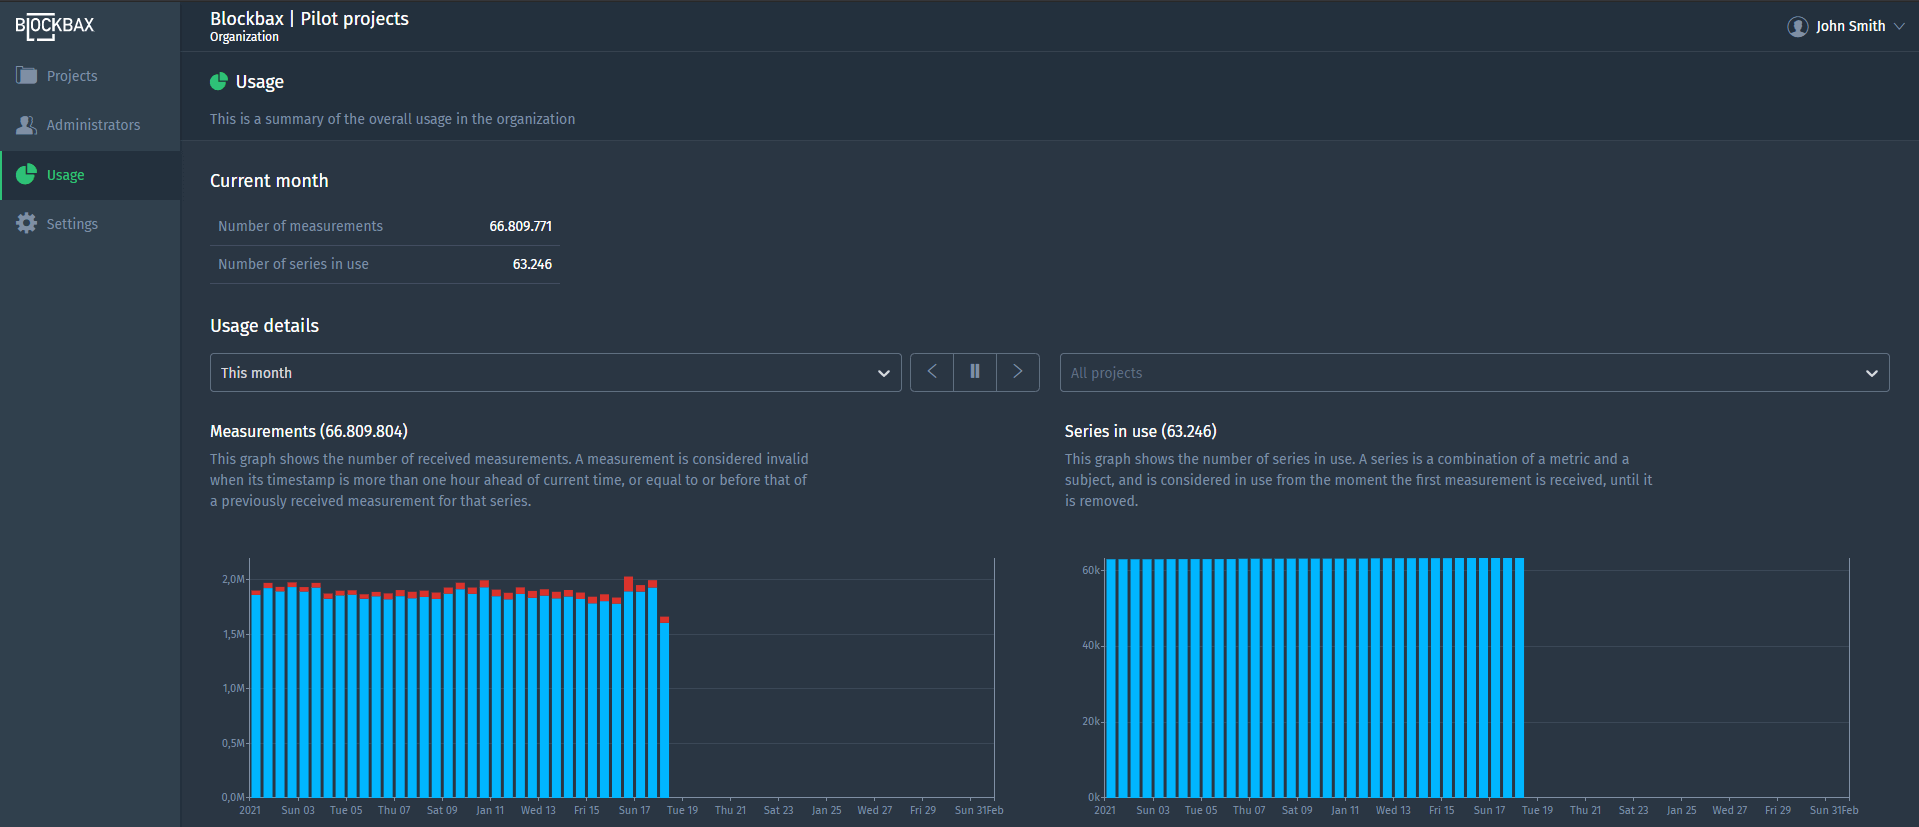Viewport: 1919px width, 827px height.
Task: Click the Usage pie chart sidebar icon
Action: coord(27,175)
